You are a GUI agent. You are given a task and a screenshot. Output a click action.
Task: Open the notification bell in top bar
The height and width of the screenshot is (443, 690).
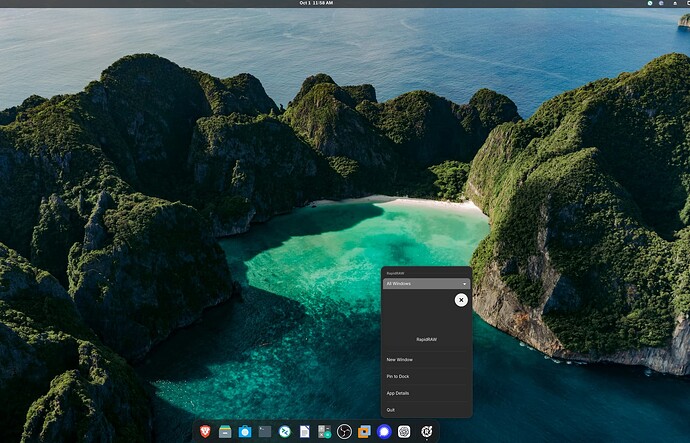coord(675,3)
